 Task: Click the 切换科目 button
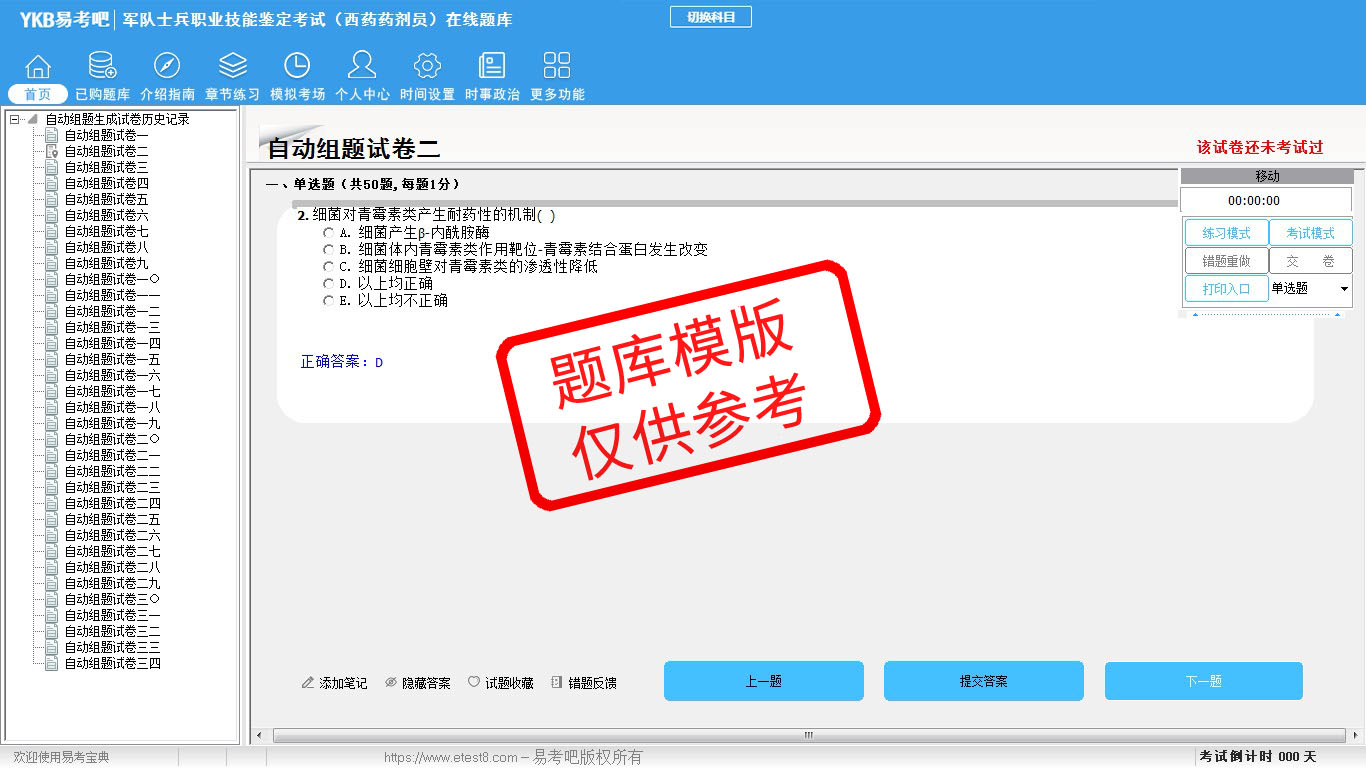[x=710, y=17]
